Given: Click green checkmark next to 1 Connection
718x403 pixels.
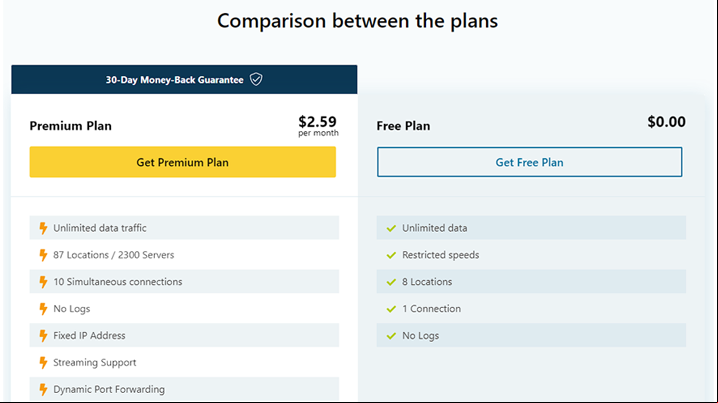Looking at the screenshot, I should point(391,309).
